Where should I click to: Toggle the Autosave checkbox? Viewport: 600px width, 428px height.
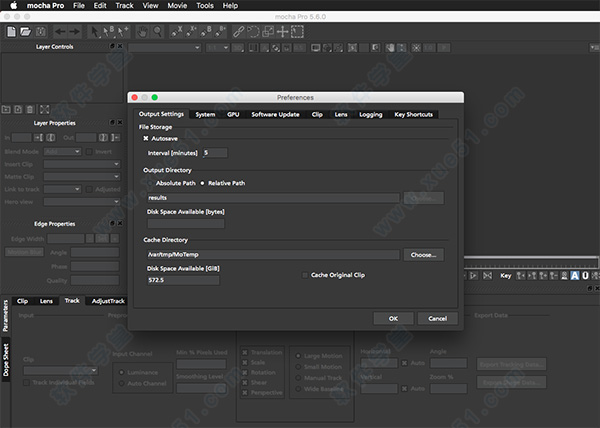[x=146, y=138]
